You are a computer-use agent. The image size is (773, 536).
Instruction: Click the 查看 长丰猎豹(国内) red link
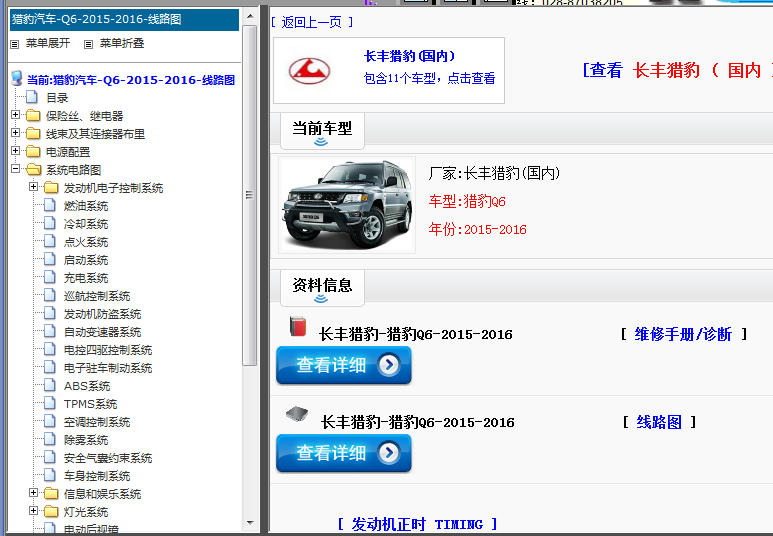tap(678, 70)
